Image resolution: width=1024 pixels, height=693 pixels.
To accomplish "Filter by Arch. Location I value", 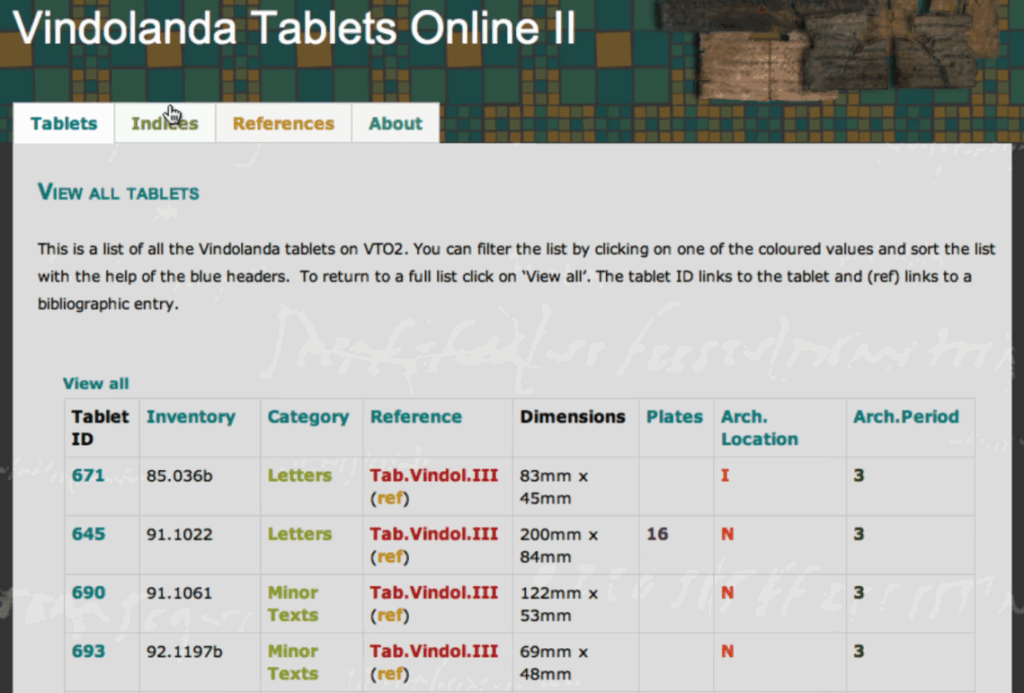I will coord(725,476).
